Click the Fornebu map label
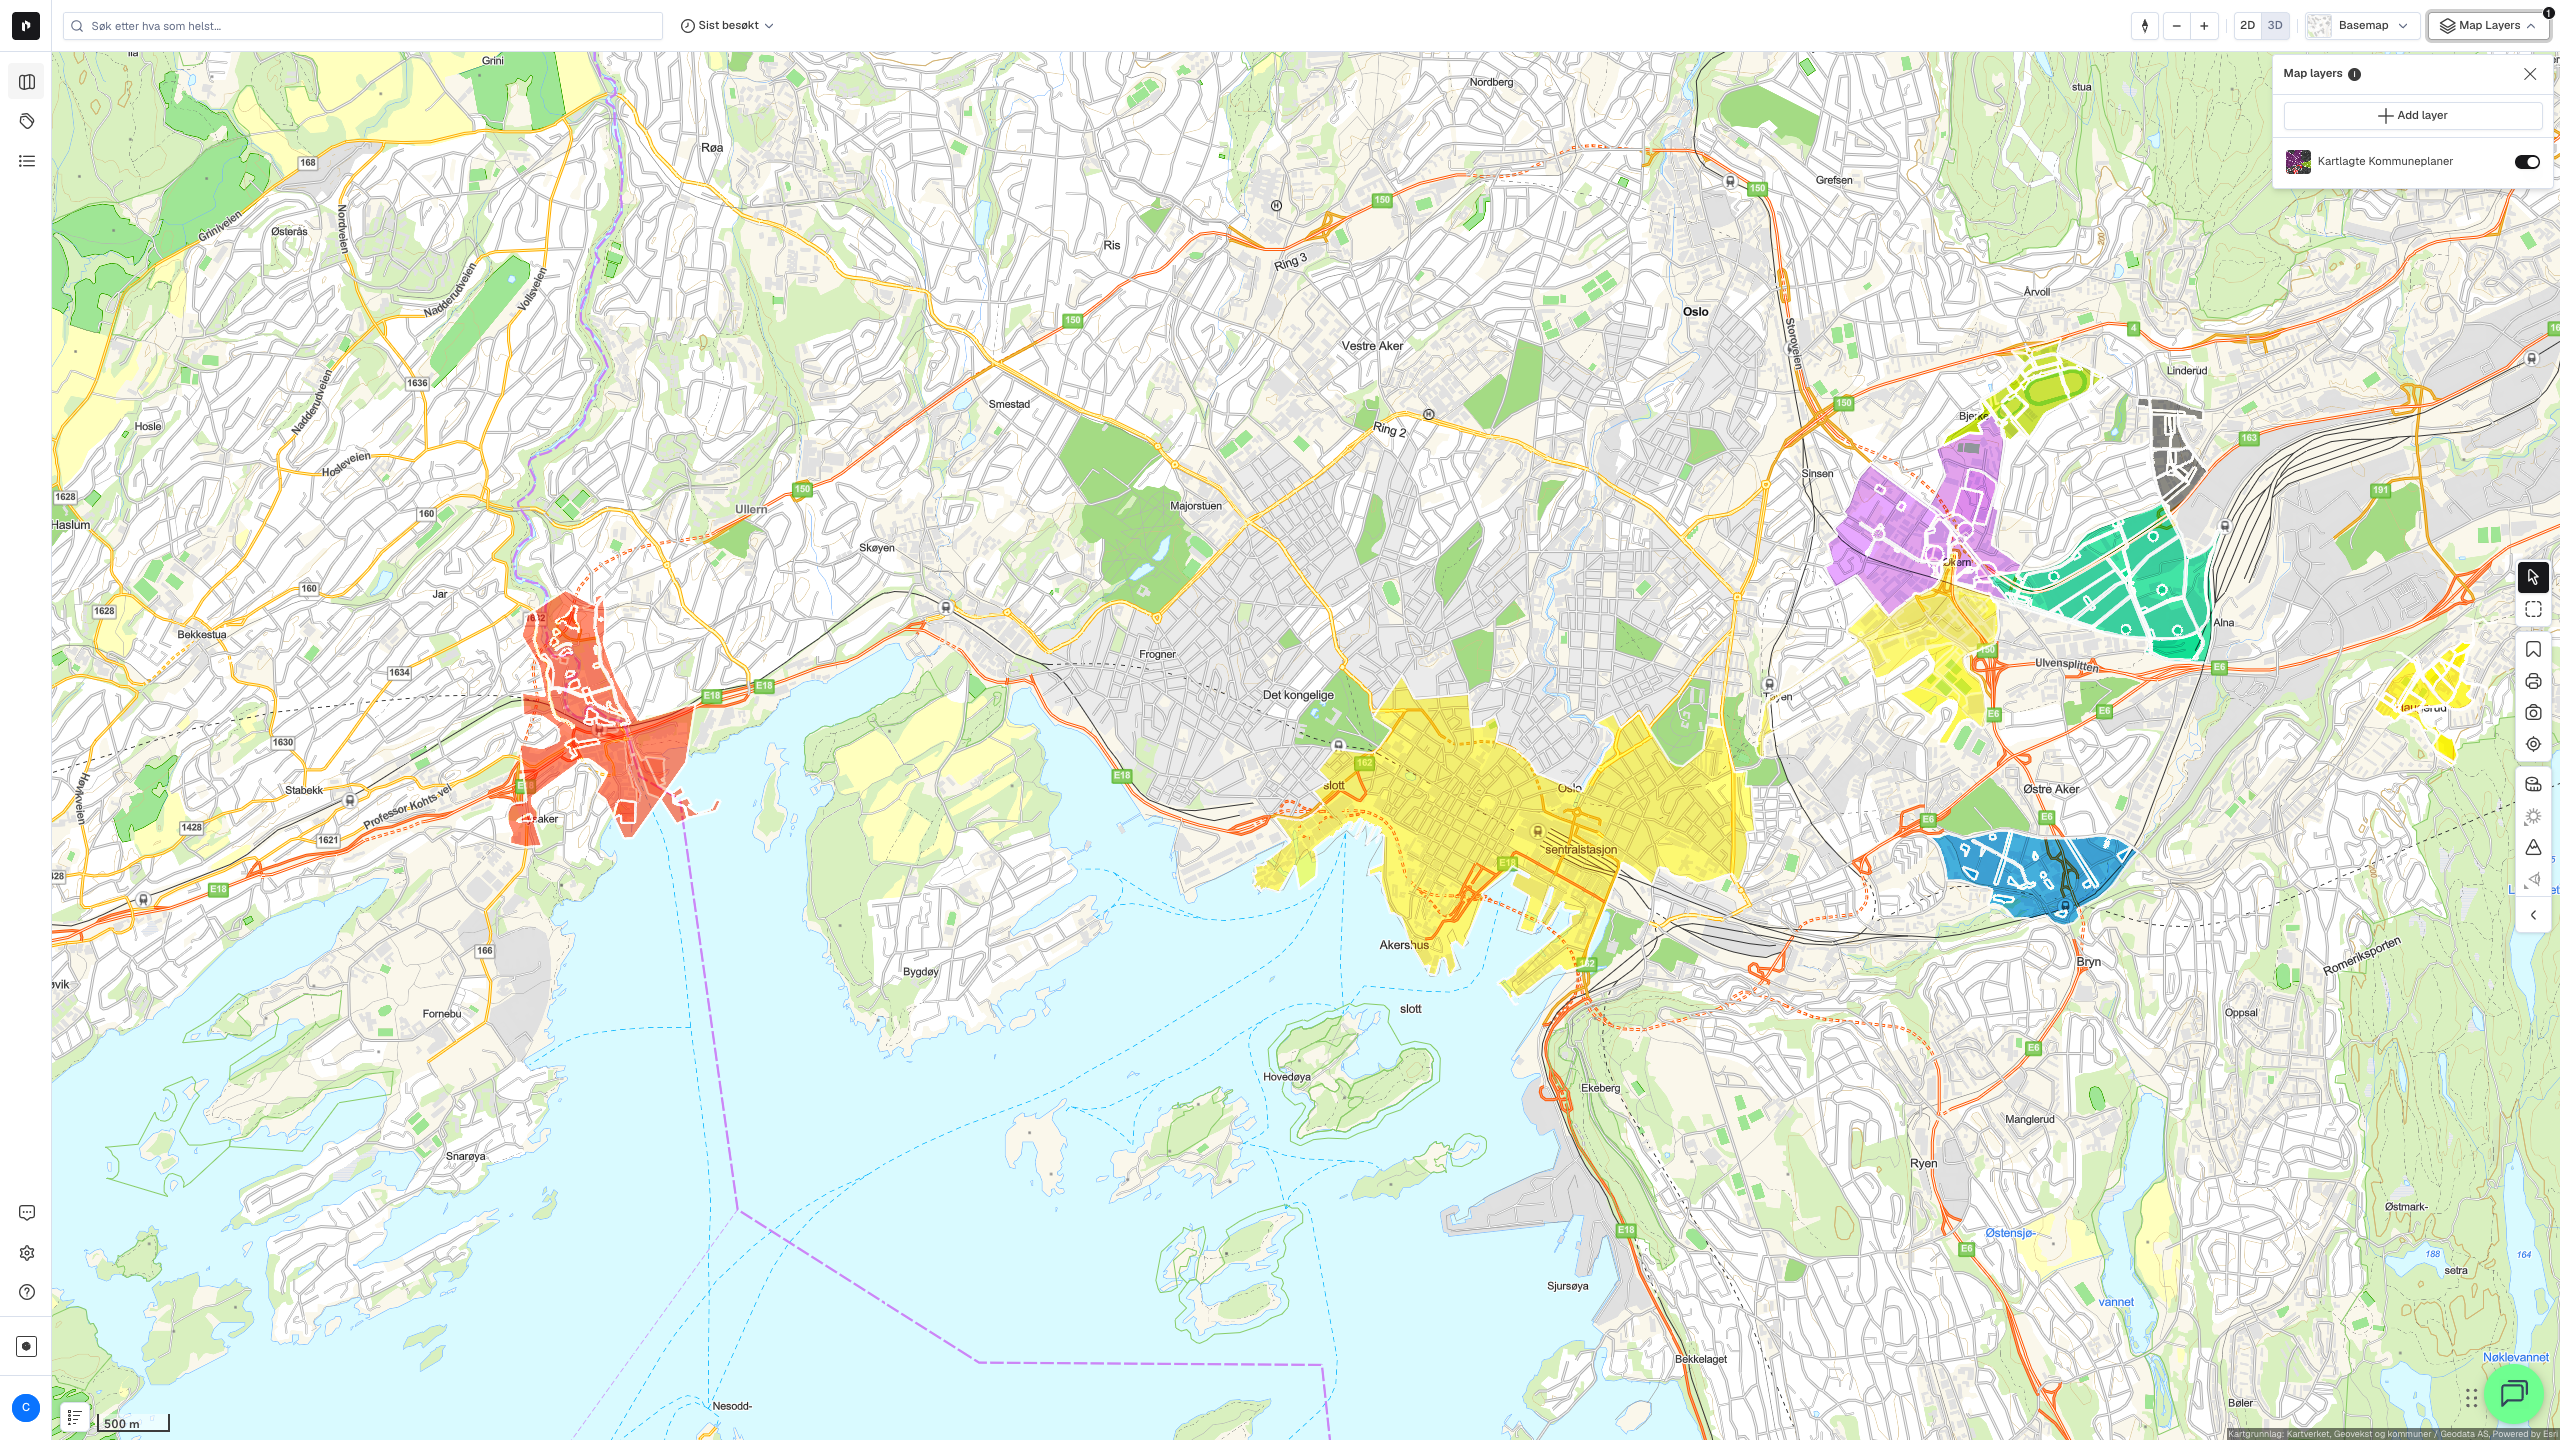The image size is (2560, 1440). [x=442, y=1014]
